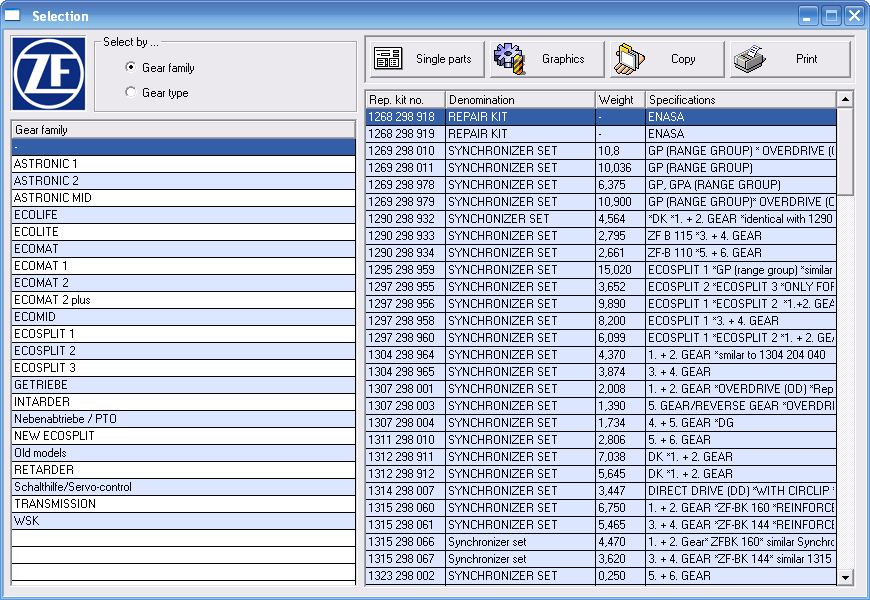
Task: Select ECOMAT 2 gear family row
Action: 183,283
